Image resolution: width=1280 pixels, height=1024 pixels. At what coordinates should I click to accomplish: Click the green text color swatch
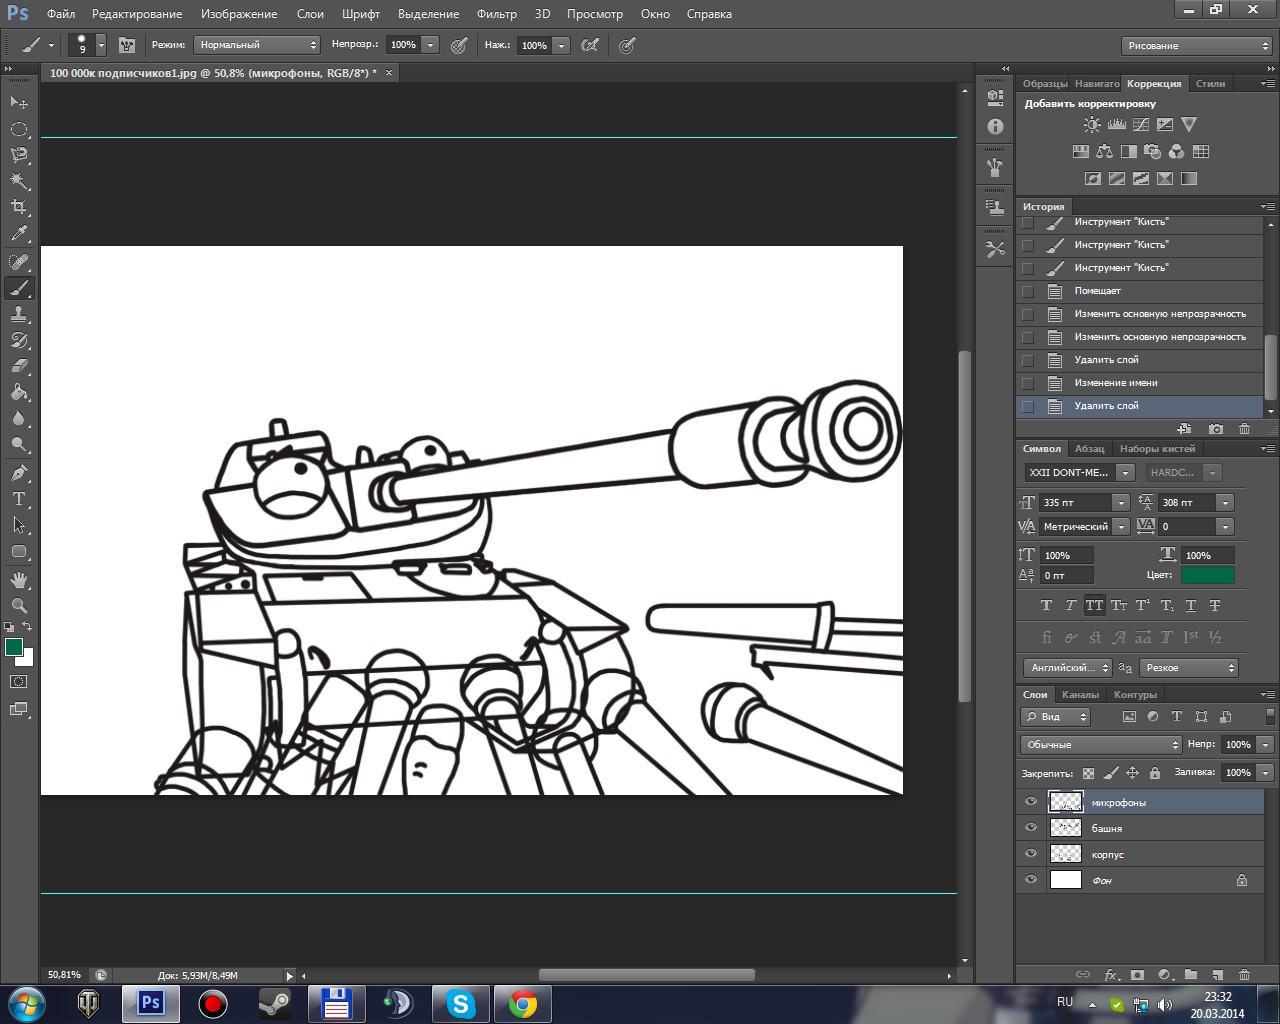point(1207,575)
